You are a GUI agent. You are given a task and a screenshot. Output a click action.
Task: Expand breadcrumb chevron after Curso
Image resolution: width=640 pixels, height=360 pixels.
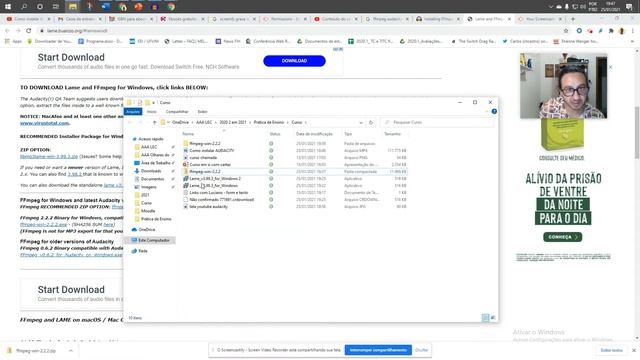coord(306,122)
